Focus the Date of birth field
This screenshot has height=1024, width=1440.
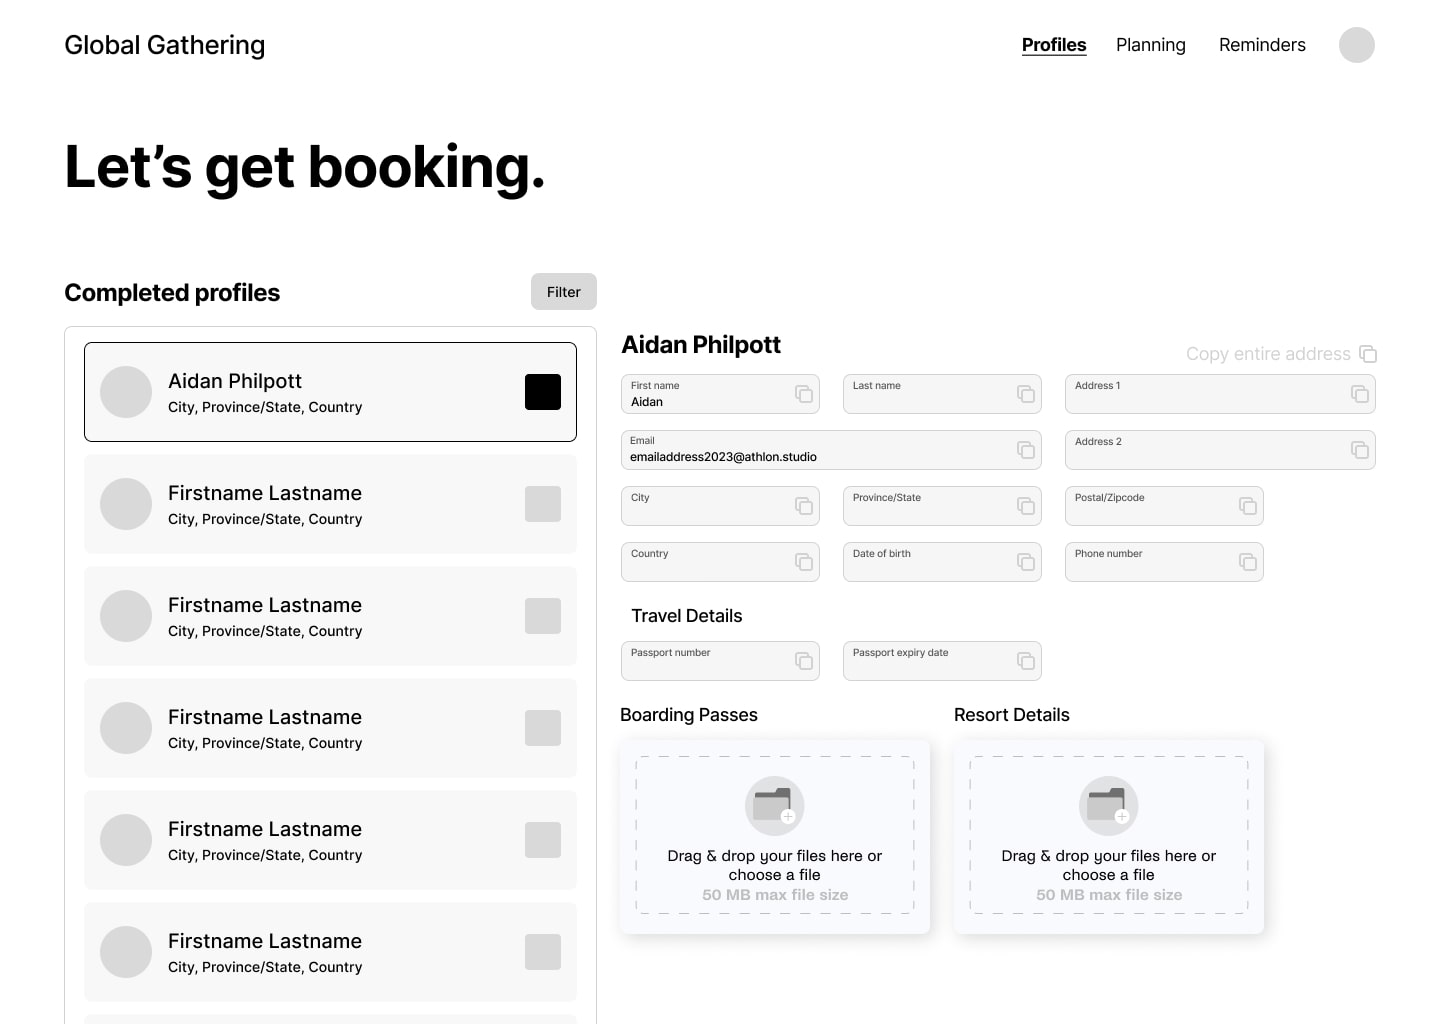pyautogui.click(x=942, y=562)
